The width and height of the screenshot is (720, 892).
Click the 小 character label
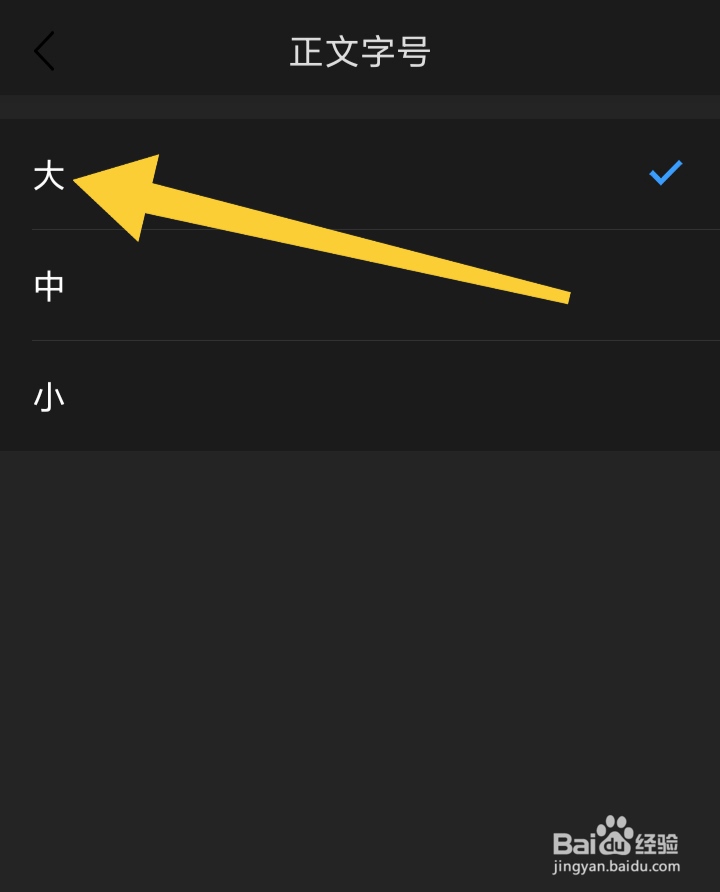tap(49, 397)
